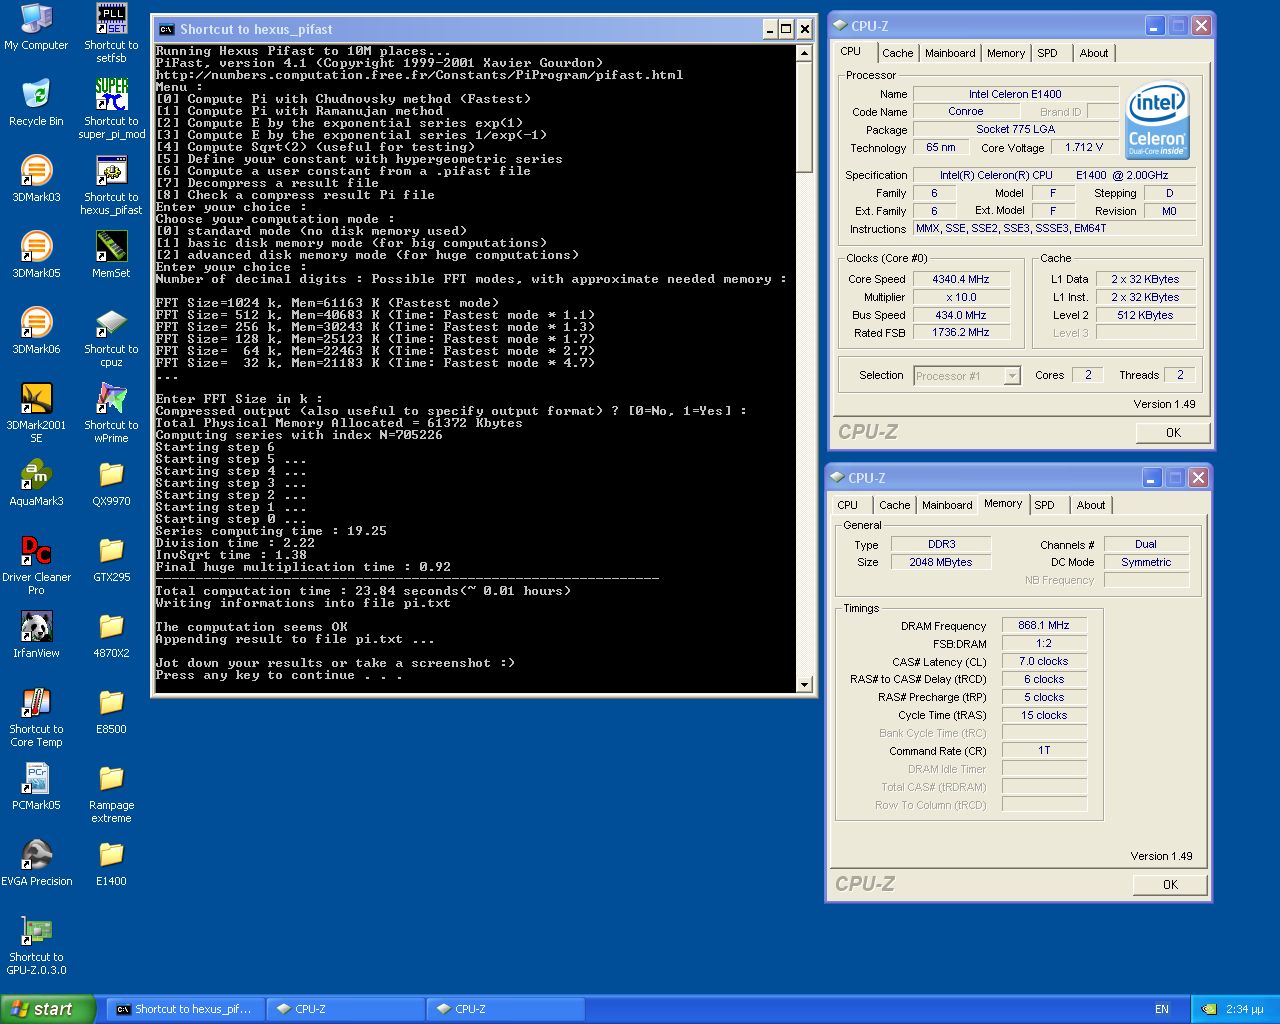Switch to first CPU-Z taskbar button
The image size is (1280, 1024).
click(344, 1009)
